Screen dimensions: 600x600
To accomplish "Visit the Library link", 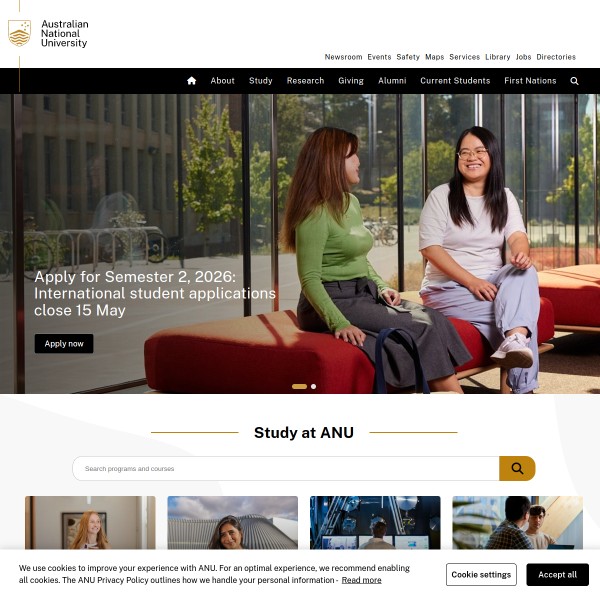I will [x=497, y=57].
